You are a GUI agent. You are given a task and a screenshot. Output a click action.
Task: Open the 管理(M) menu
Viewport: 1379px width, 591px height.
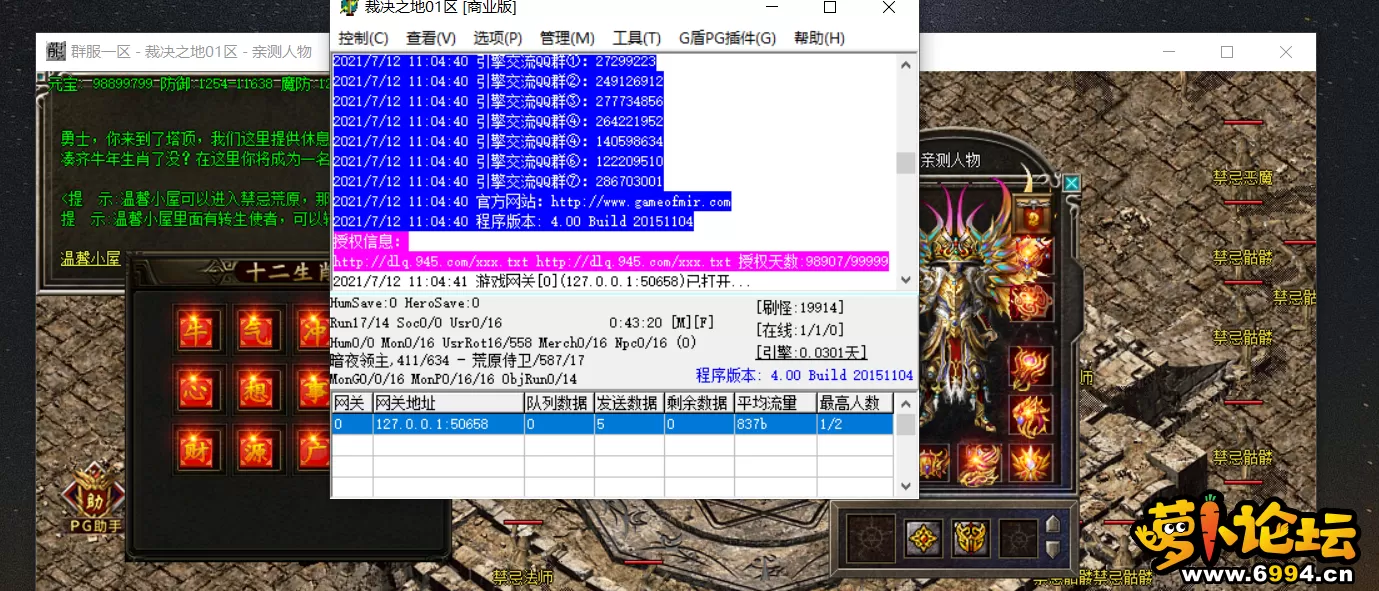[567, 38]
